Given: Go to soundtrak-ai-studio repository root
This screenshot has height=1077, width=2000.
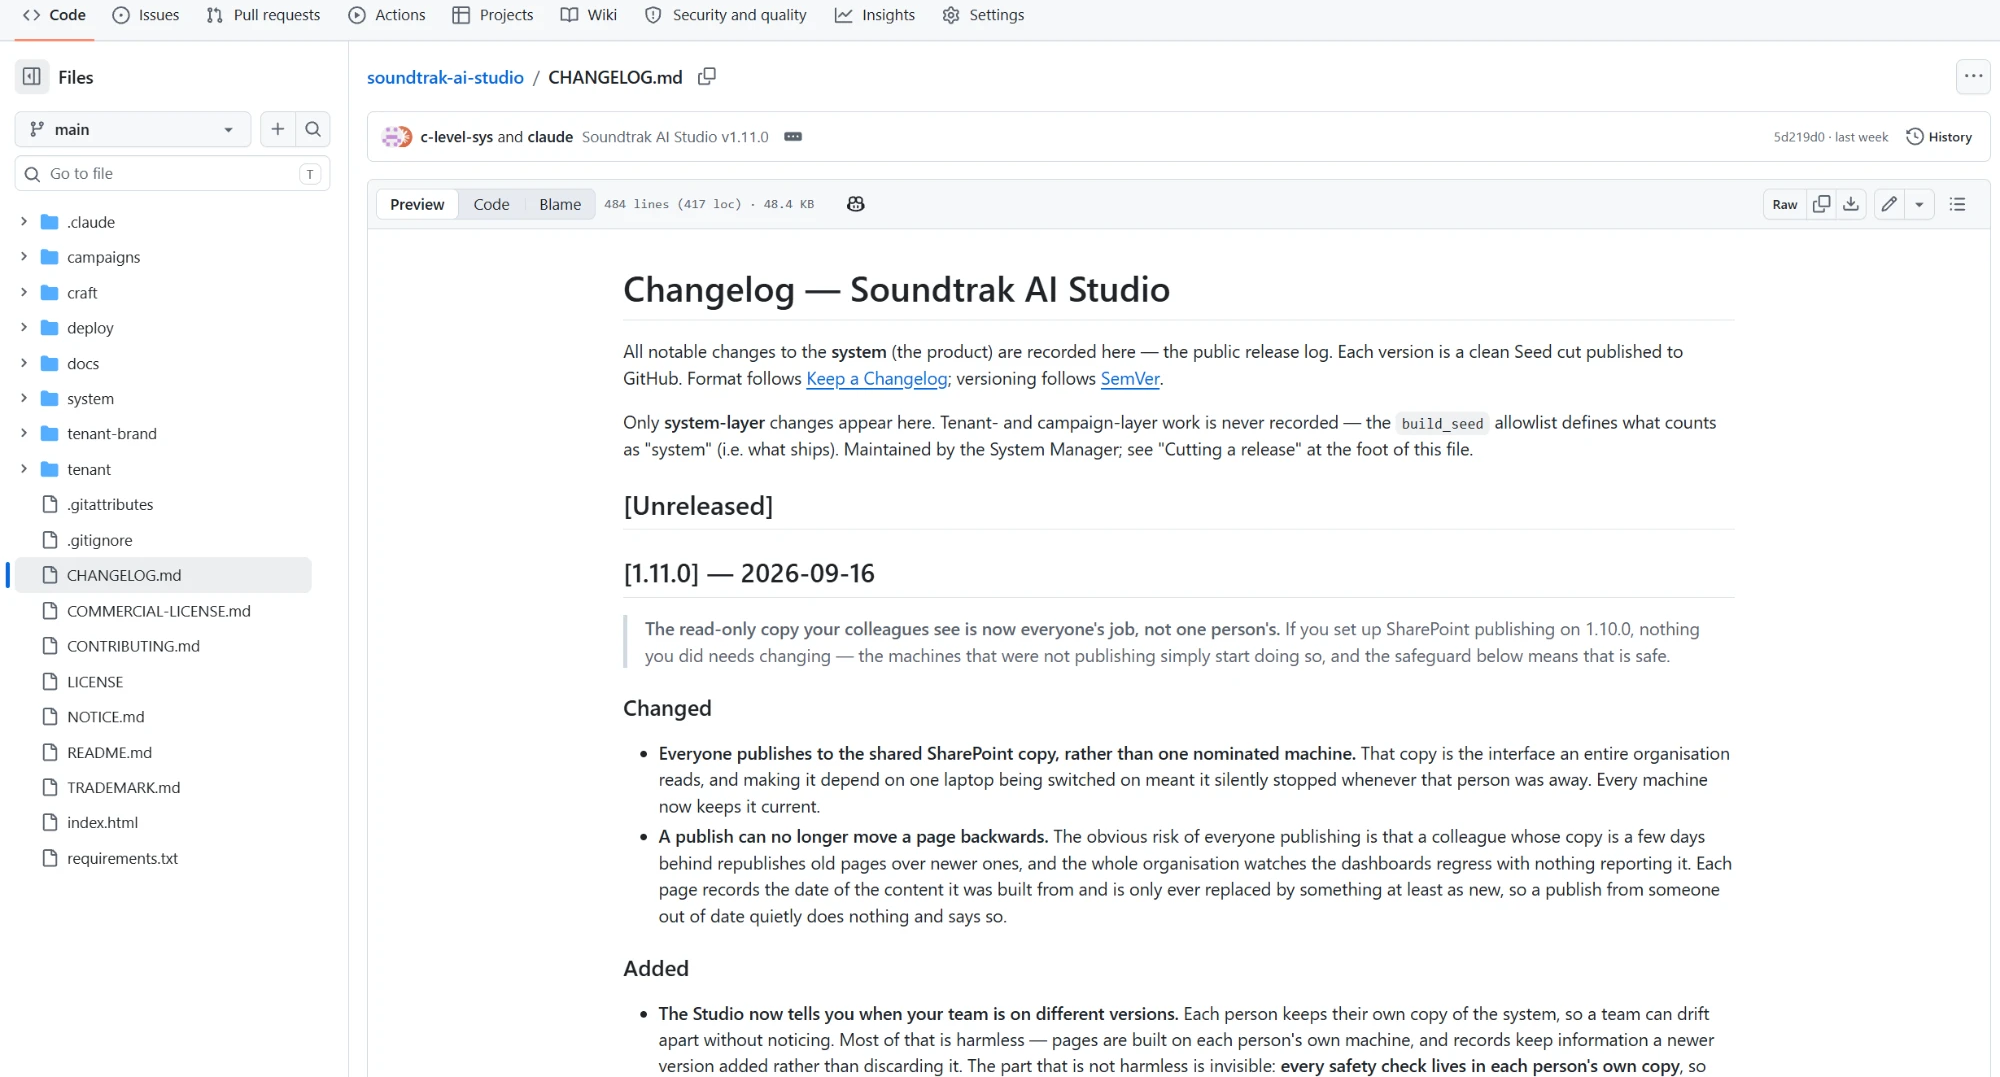Looking at the screenshot, I should [x=445, y=77].
